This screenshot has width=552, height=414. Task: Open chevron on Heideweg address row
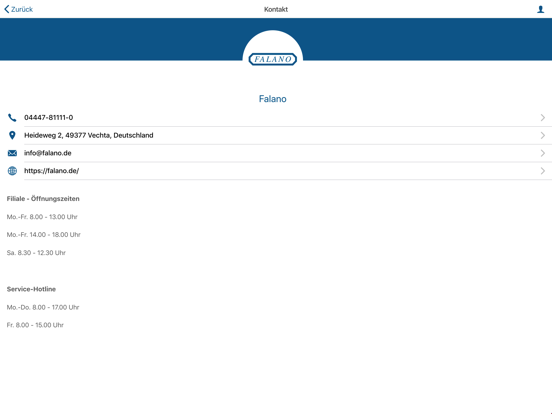(542, 135)
